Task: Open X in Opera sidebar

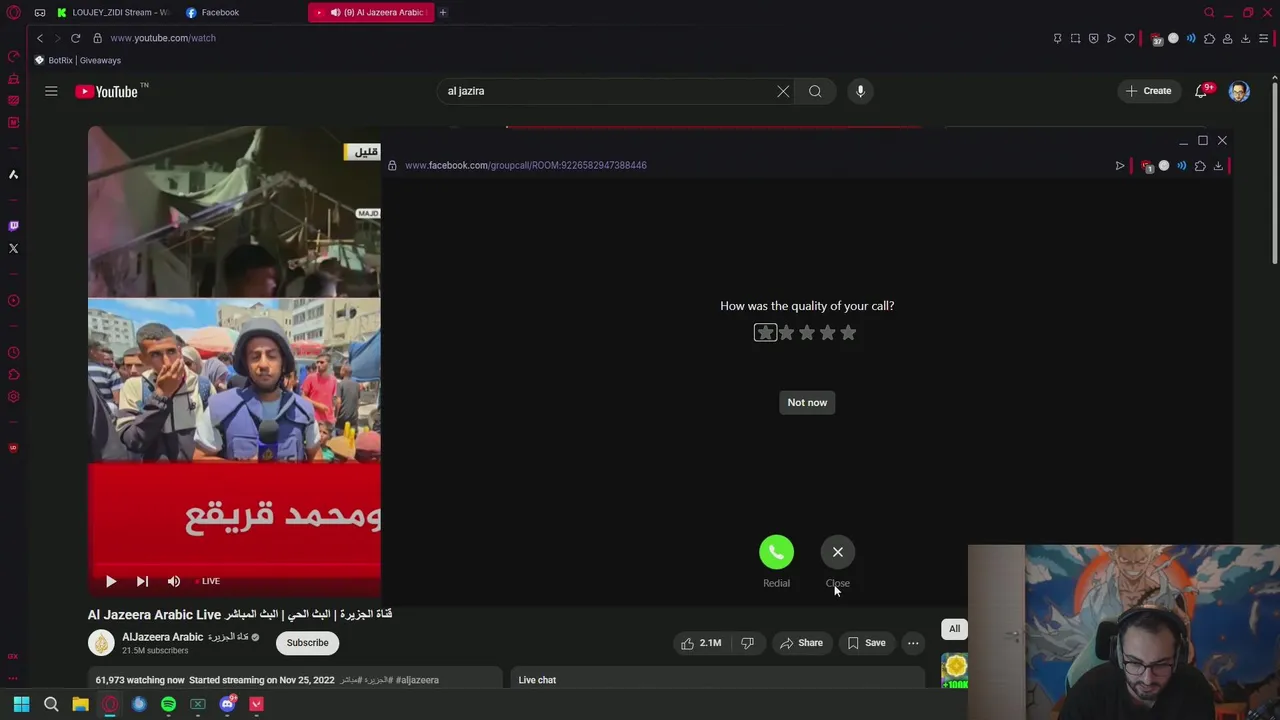Action: click(13, 248)
